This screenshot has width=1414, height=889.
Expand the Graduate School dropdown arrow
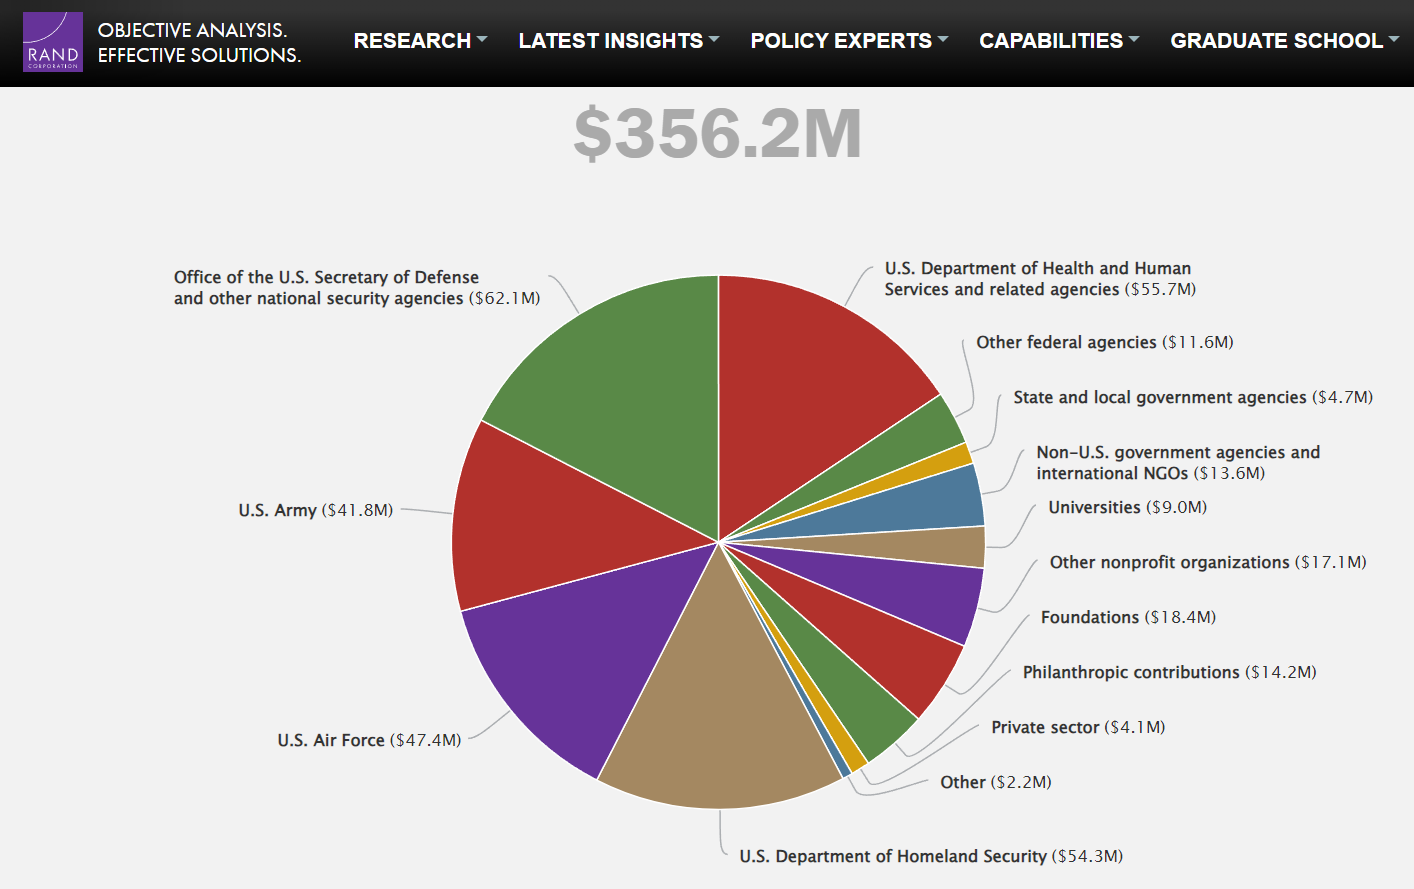click(x=1394, y=40)
